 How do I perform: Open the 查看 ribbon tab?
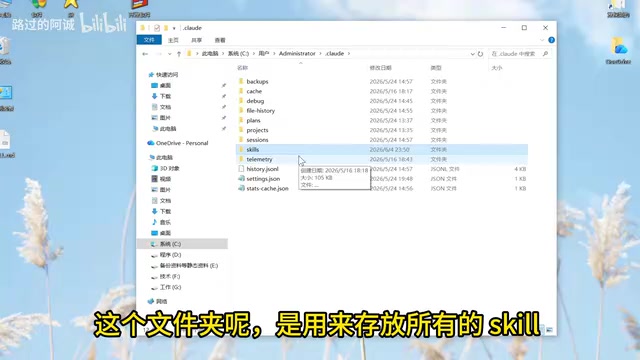220,40
